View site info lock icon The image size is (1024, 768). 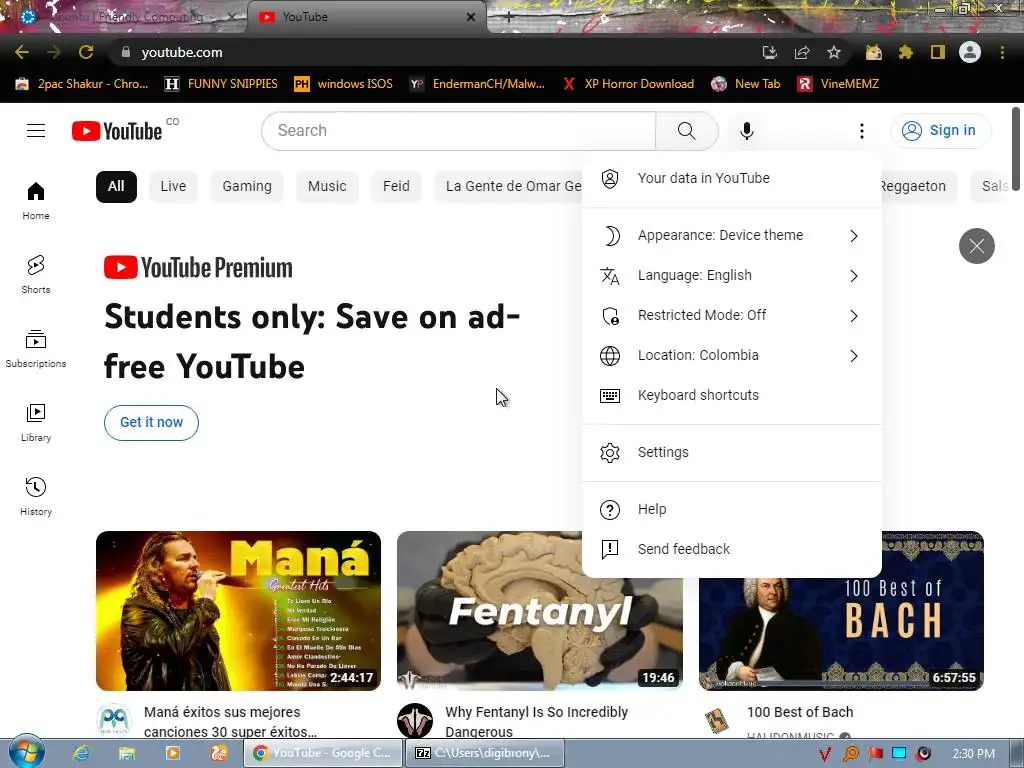click(x=126, y=52)
